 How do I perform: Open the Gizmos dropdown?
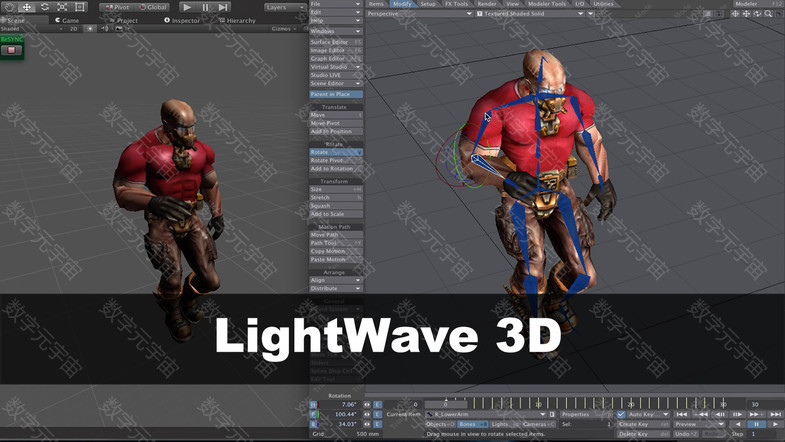284,29
